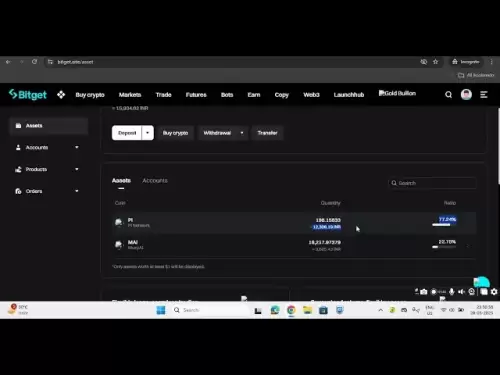Open the user profile avatar

(466, 95)
